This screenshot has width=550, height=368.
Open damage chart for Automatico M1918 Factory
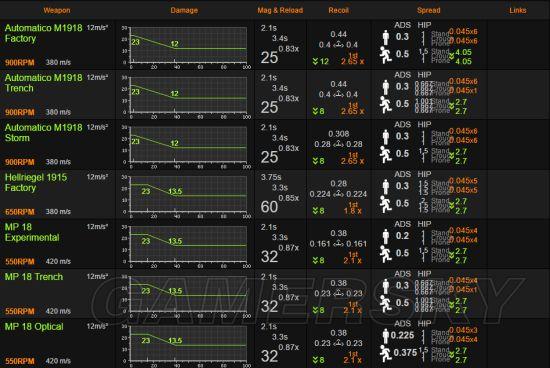point(186,46)
